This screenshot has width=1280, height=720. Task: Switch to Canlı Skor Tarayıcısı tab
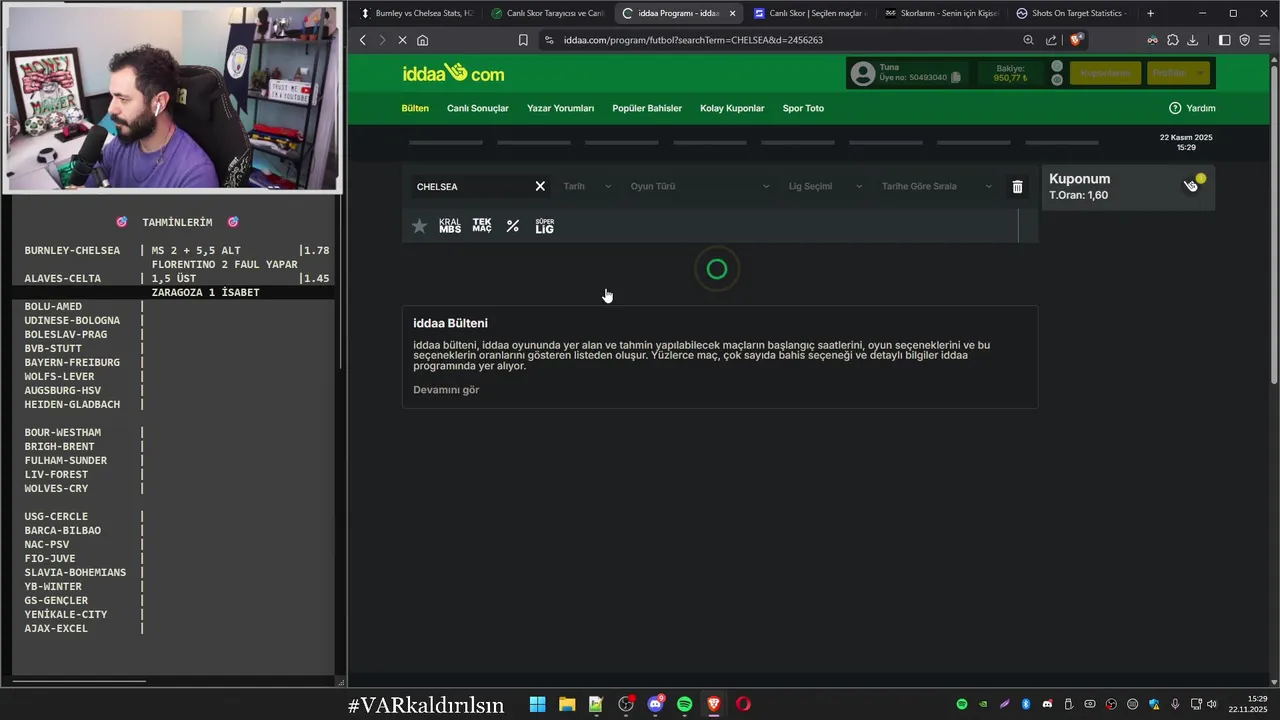pos(547,13)
